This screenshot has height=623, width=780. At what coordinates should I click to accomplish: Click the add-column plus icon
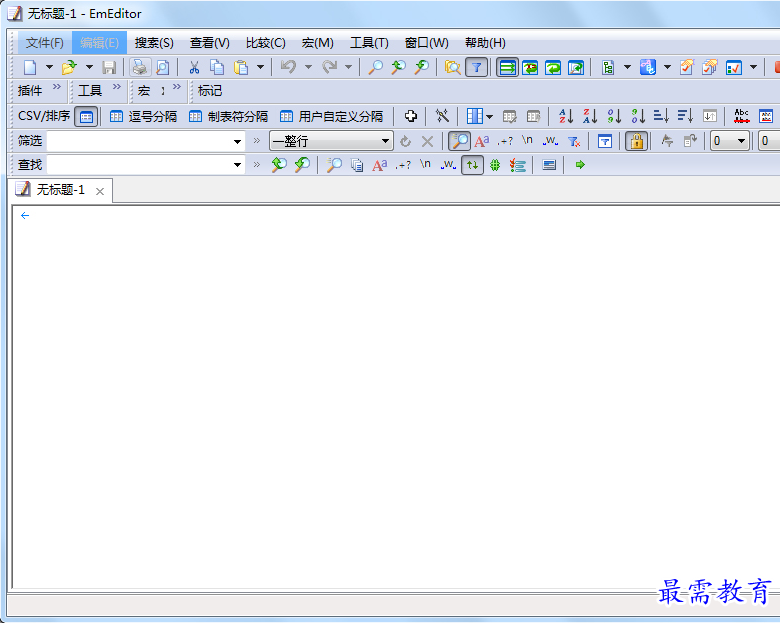[x=411, y=116]
